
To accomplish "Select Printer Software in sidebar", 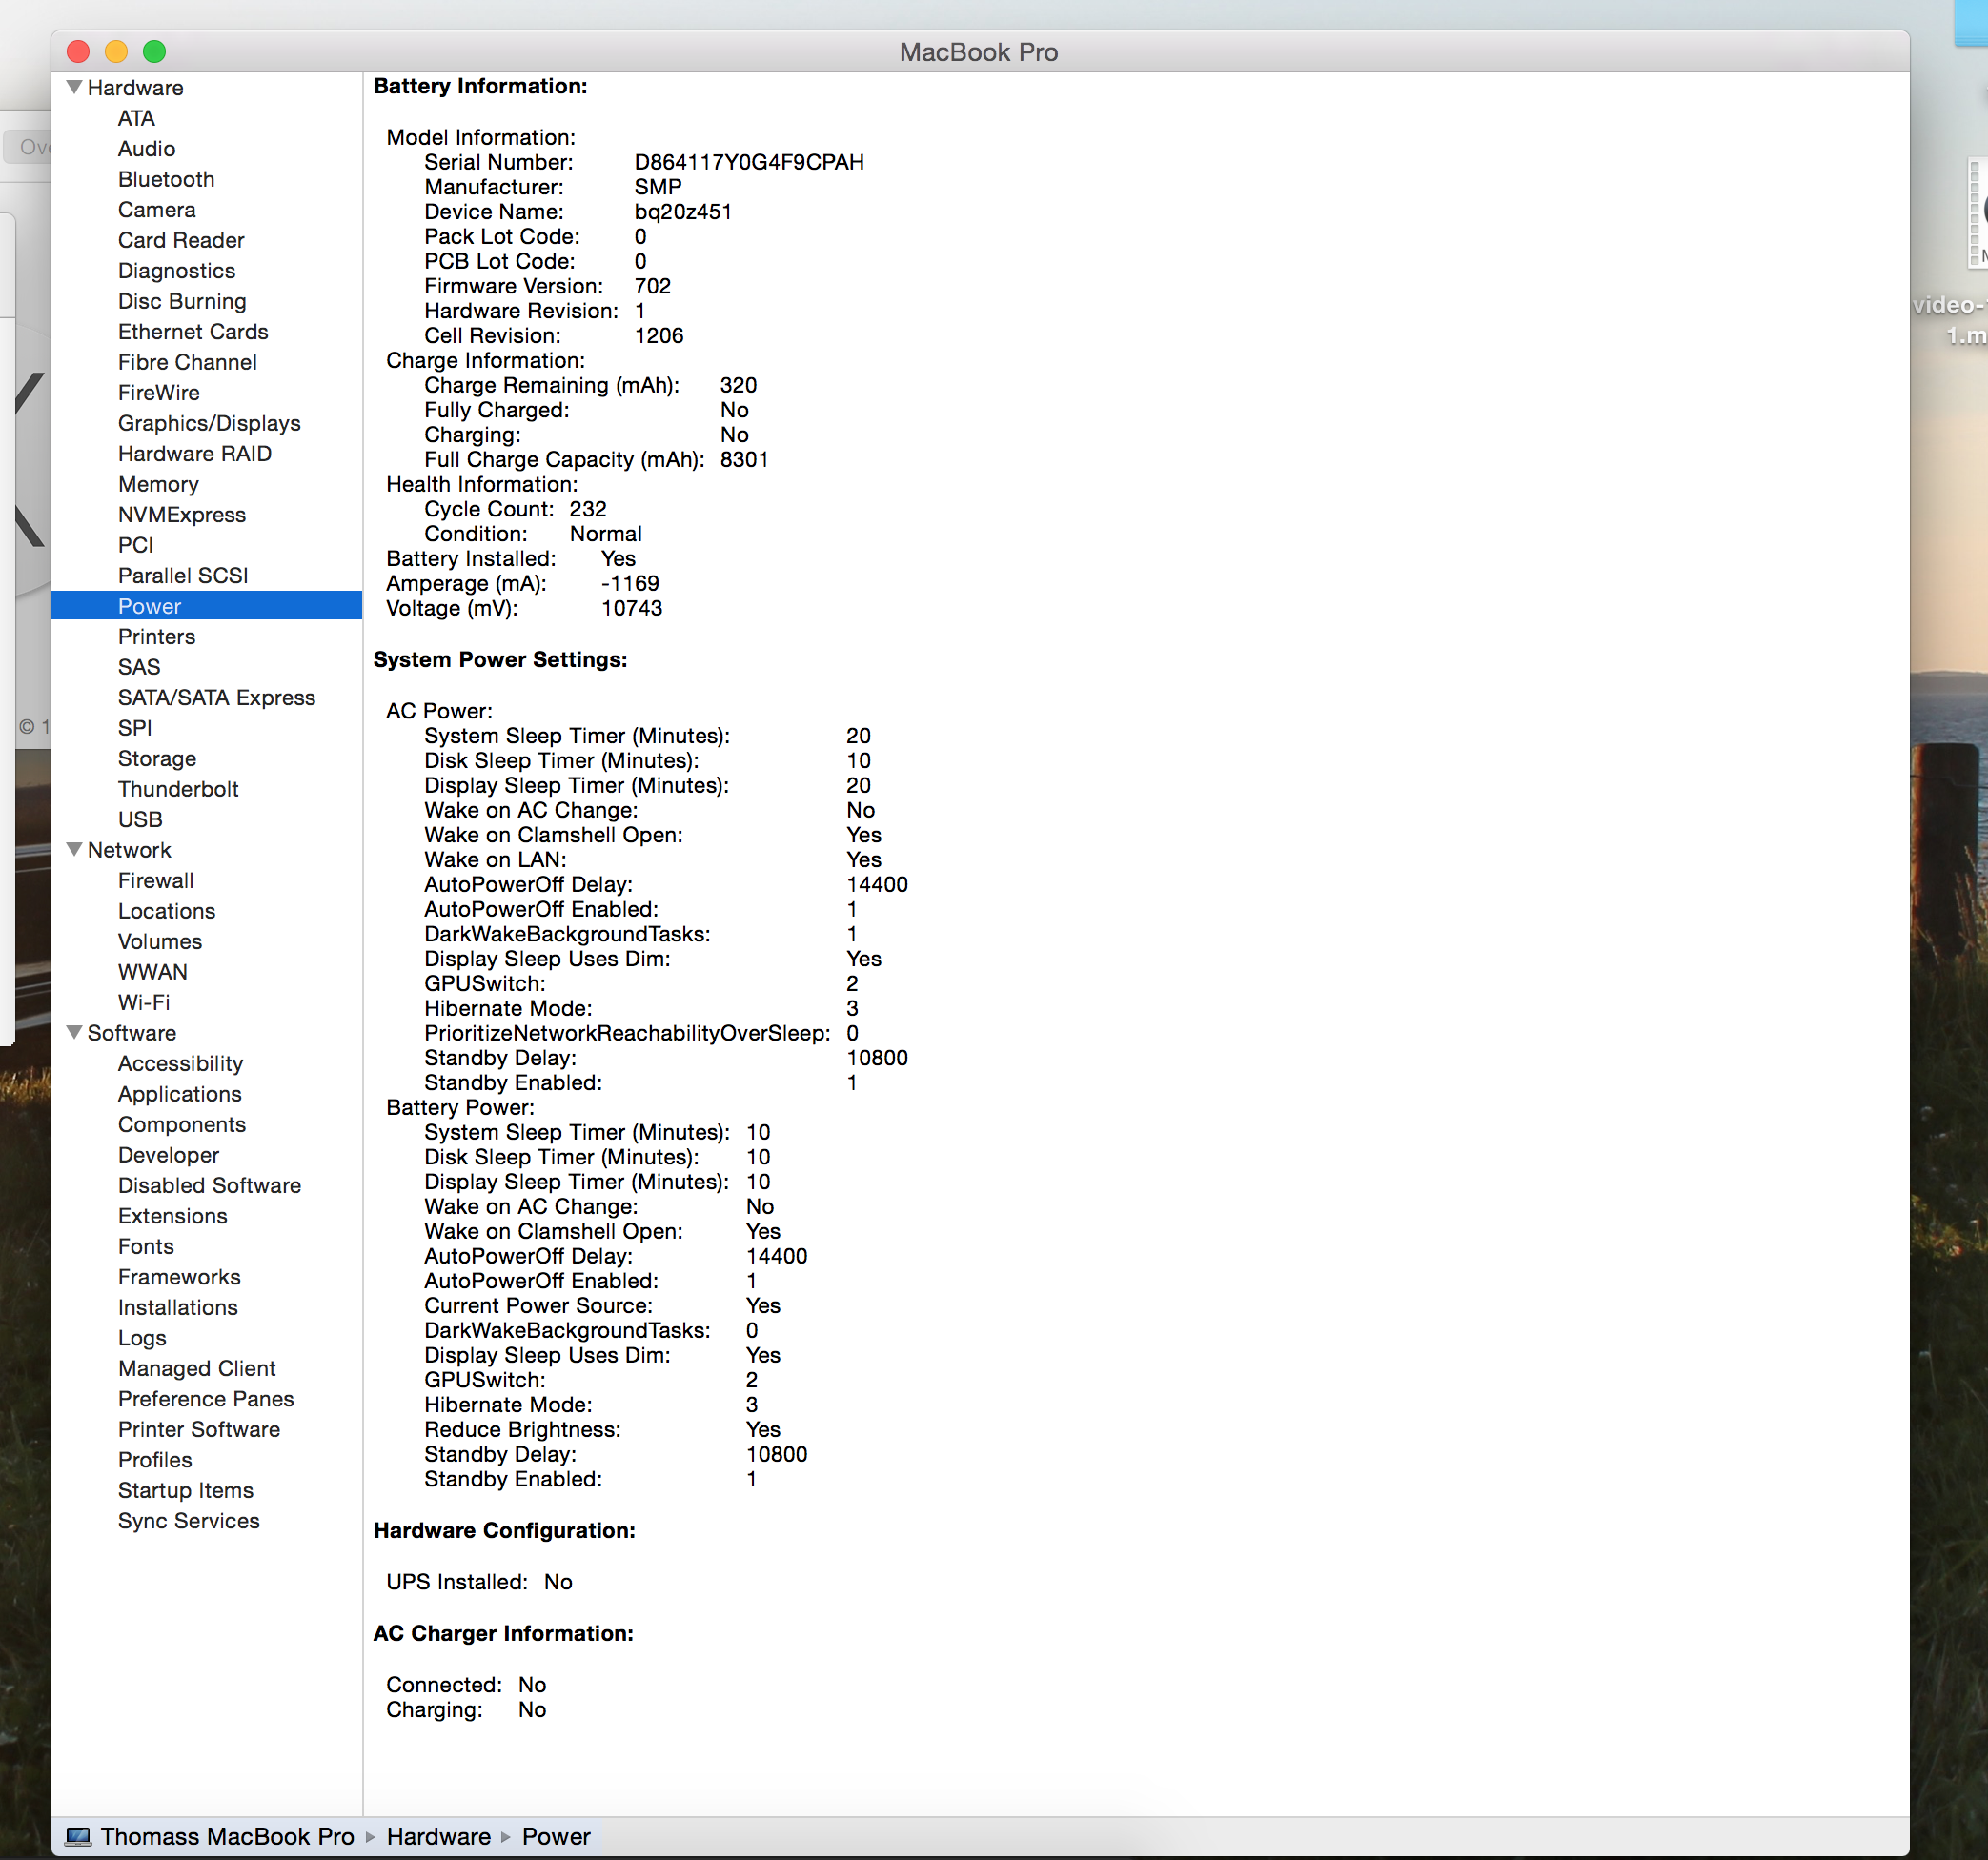I will point(199,1429).
